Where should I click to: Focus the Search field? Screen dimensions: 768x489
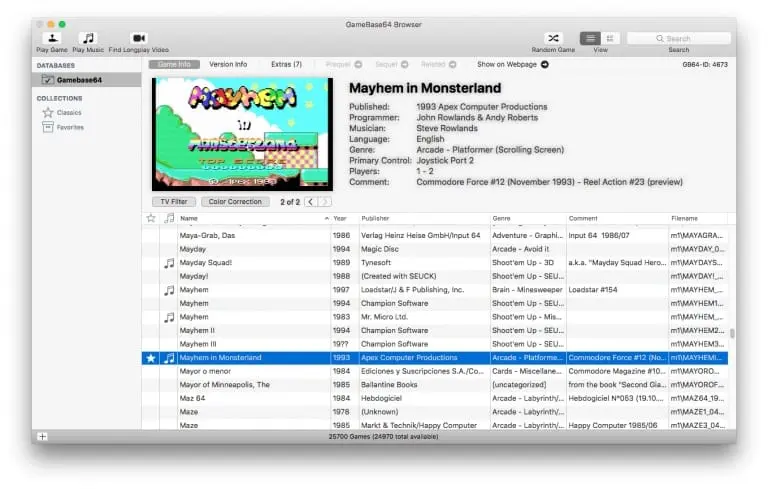[678, 38]
